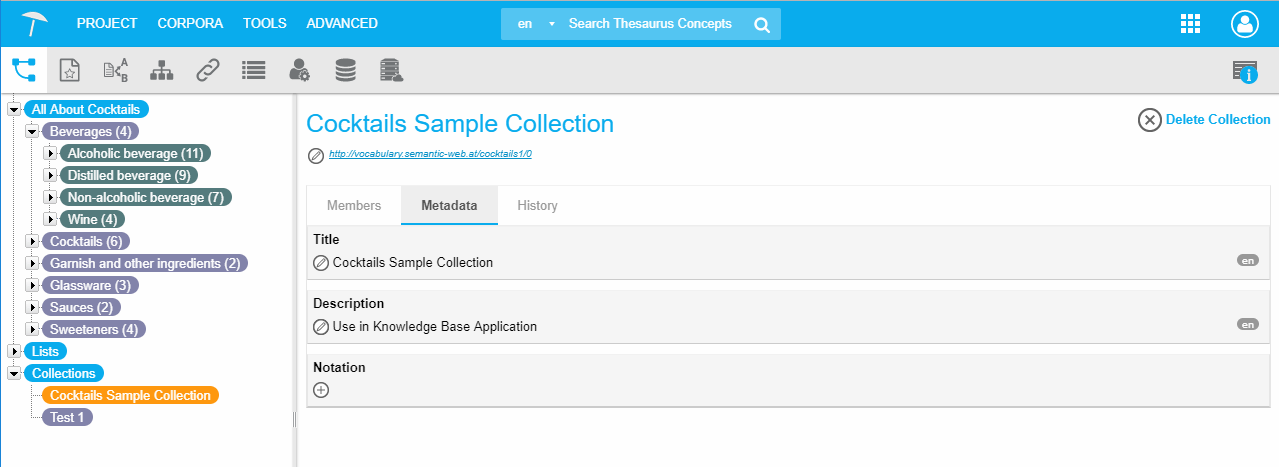Open the thesaurus tree view icon

23,70
